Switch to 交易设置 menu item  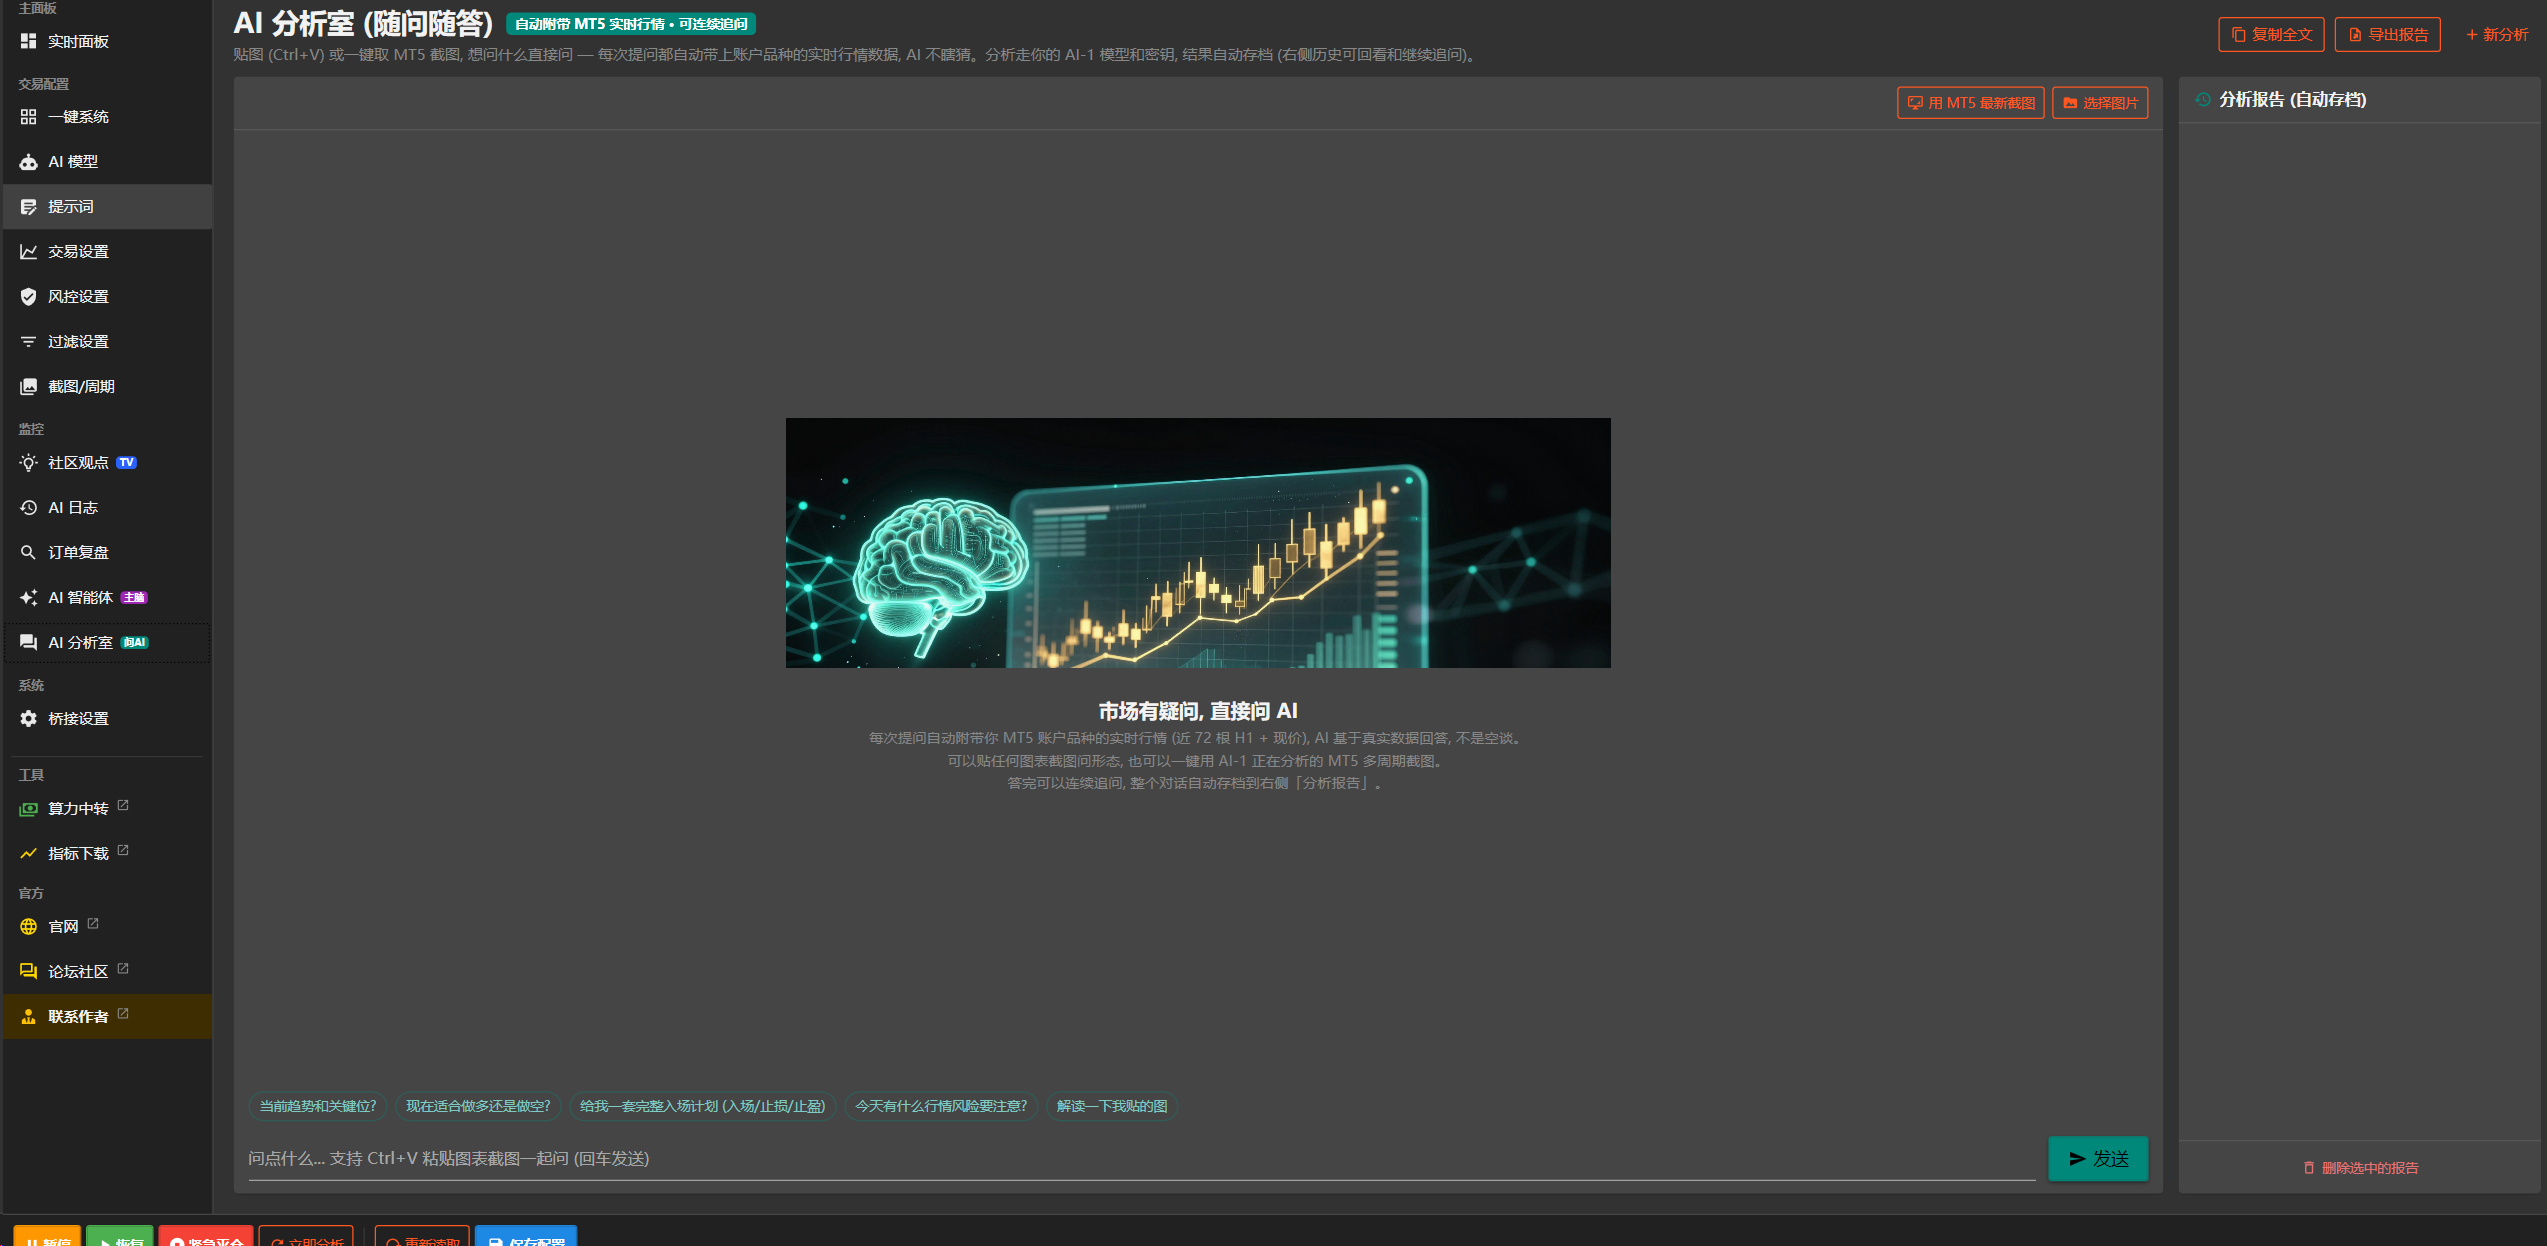[x=107, y=252]
